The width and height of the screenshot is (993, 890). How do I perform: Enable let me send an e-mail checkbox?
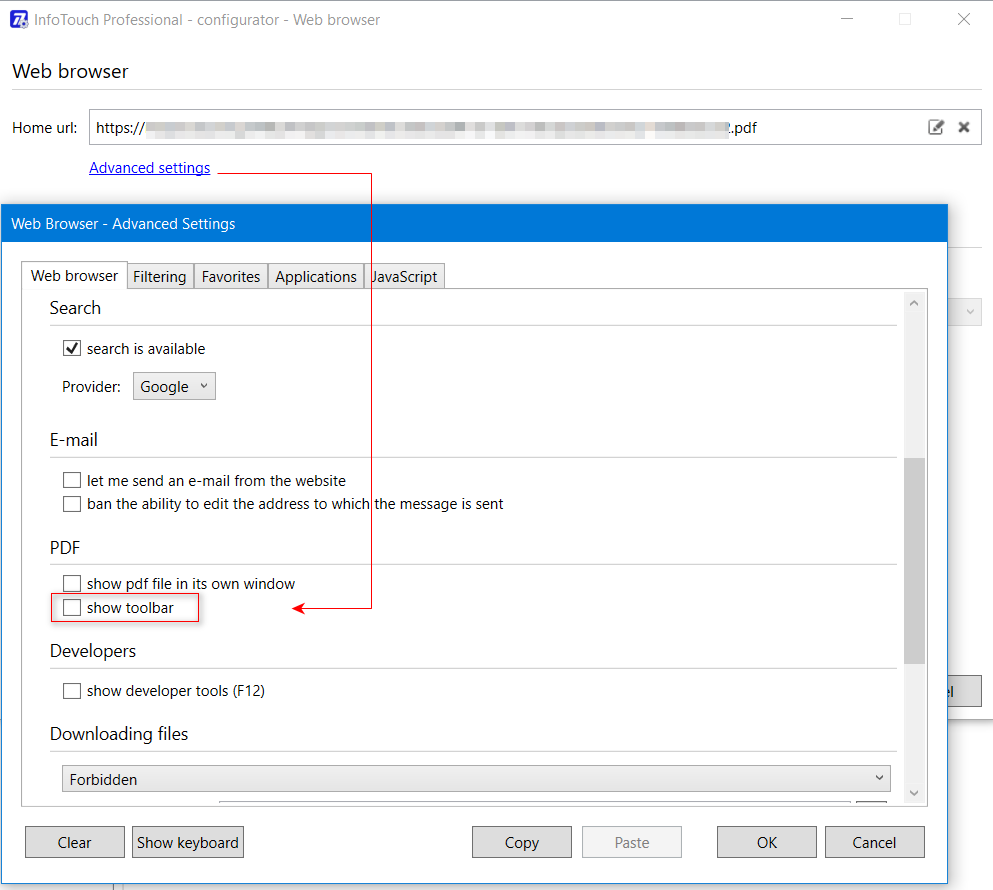pos(72,480)
